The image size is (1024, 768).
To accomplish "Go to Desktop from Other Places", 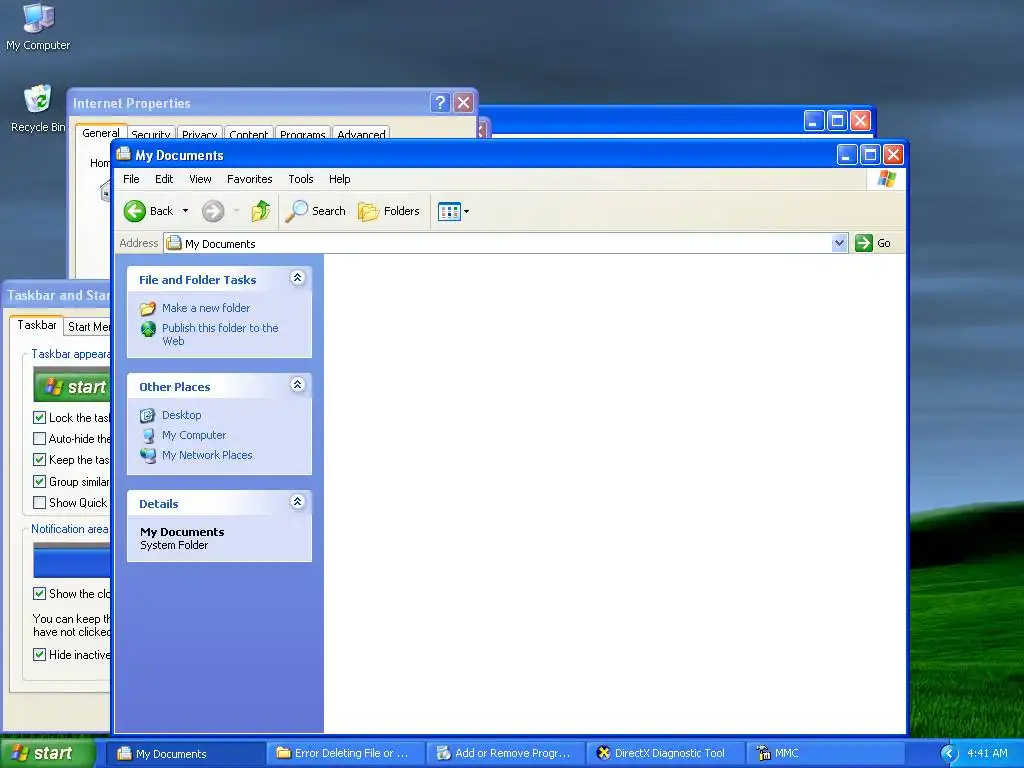I will (182, 415).
